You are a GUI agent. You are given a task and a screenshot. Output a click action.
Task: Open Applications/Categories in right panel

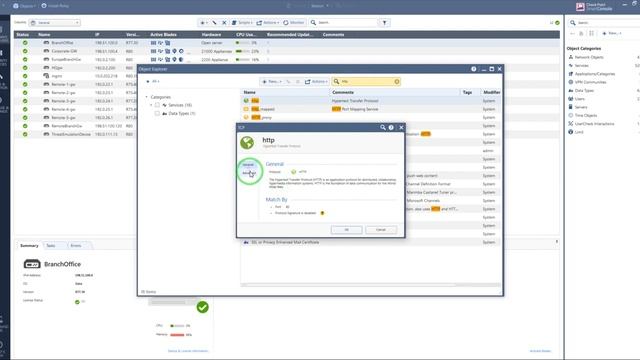click(595, 74)
